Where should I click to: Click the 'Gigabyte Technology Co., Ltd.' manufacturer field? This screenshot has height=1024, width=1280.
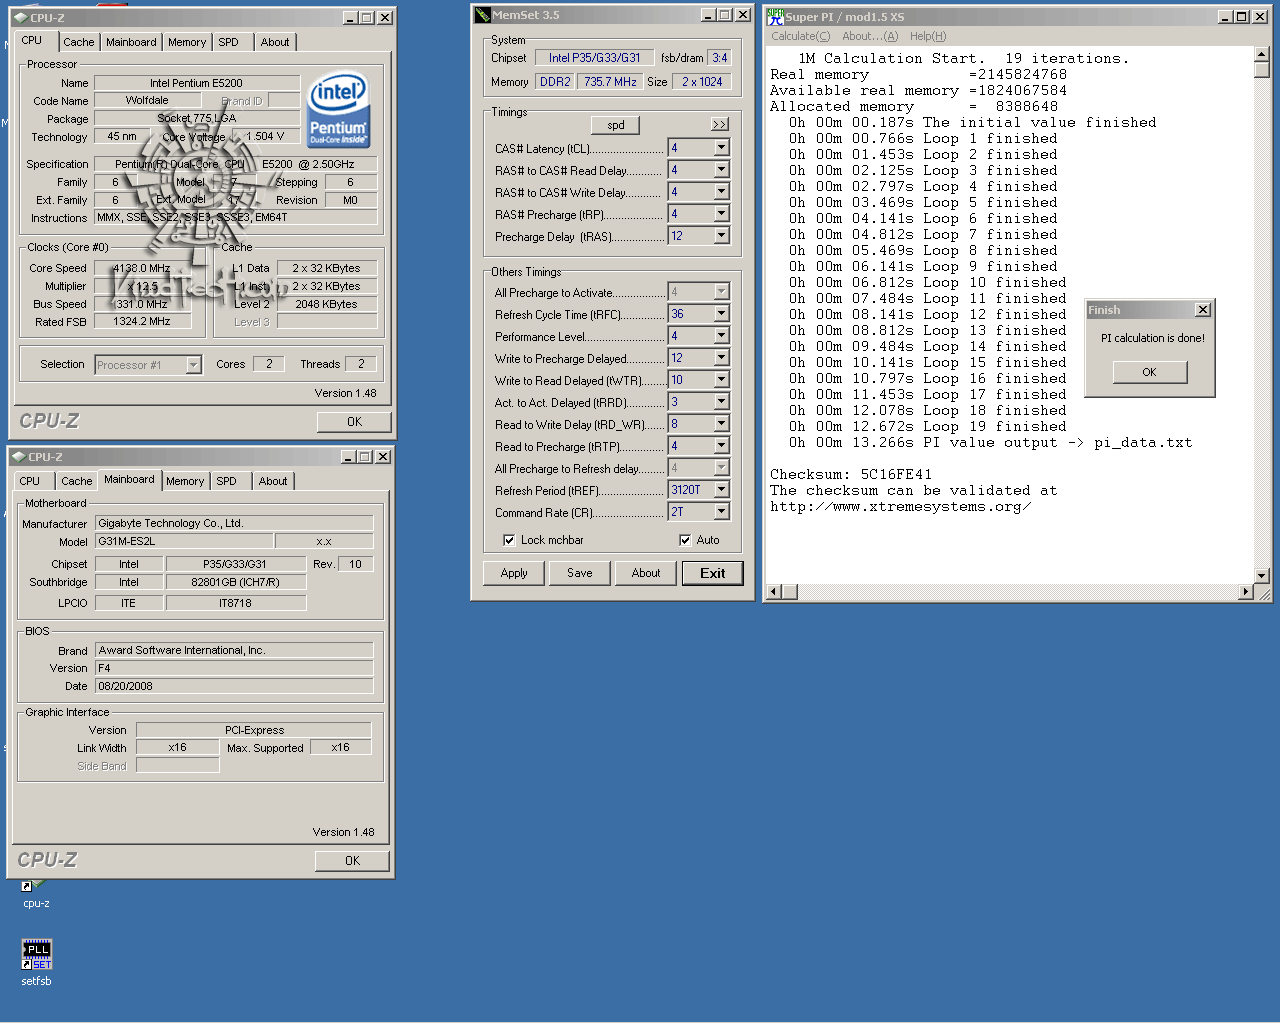click(234, 523)
